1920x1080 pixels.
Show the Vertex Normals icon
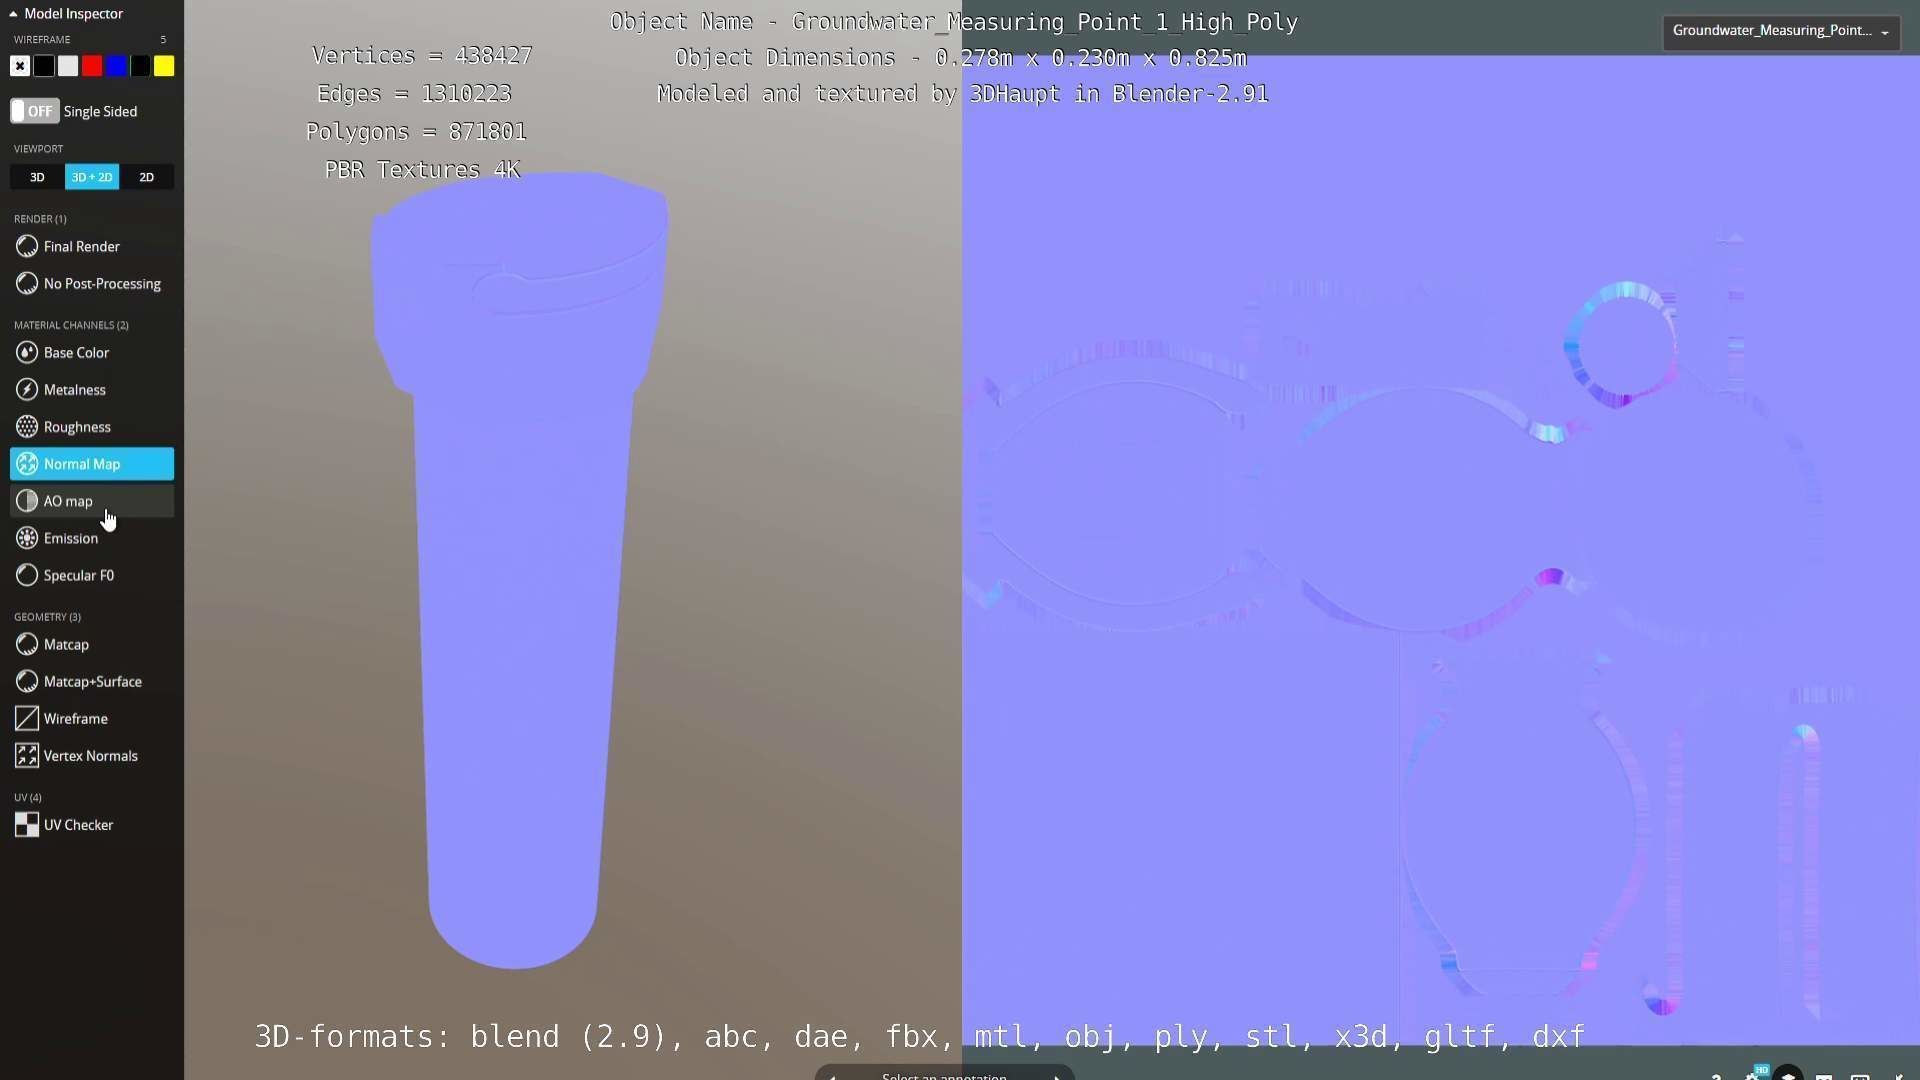point(27,756)
